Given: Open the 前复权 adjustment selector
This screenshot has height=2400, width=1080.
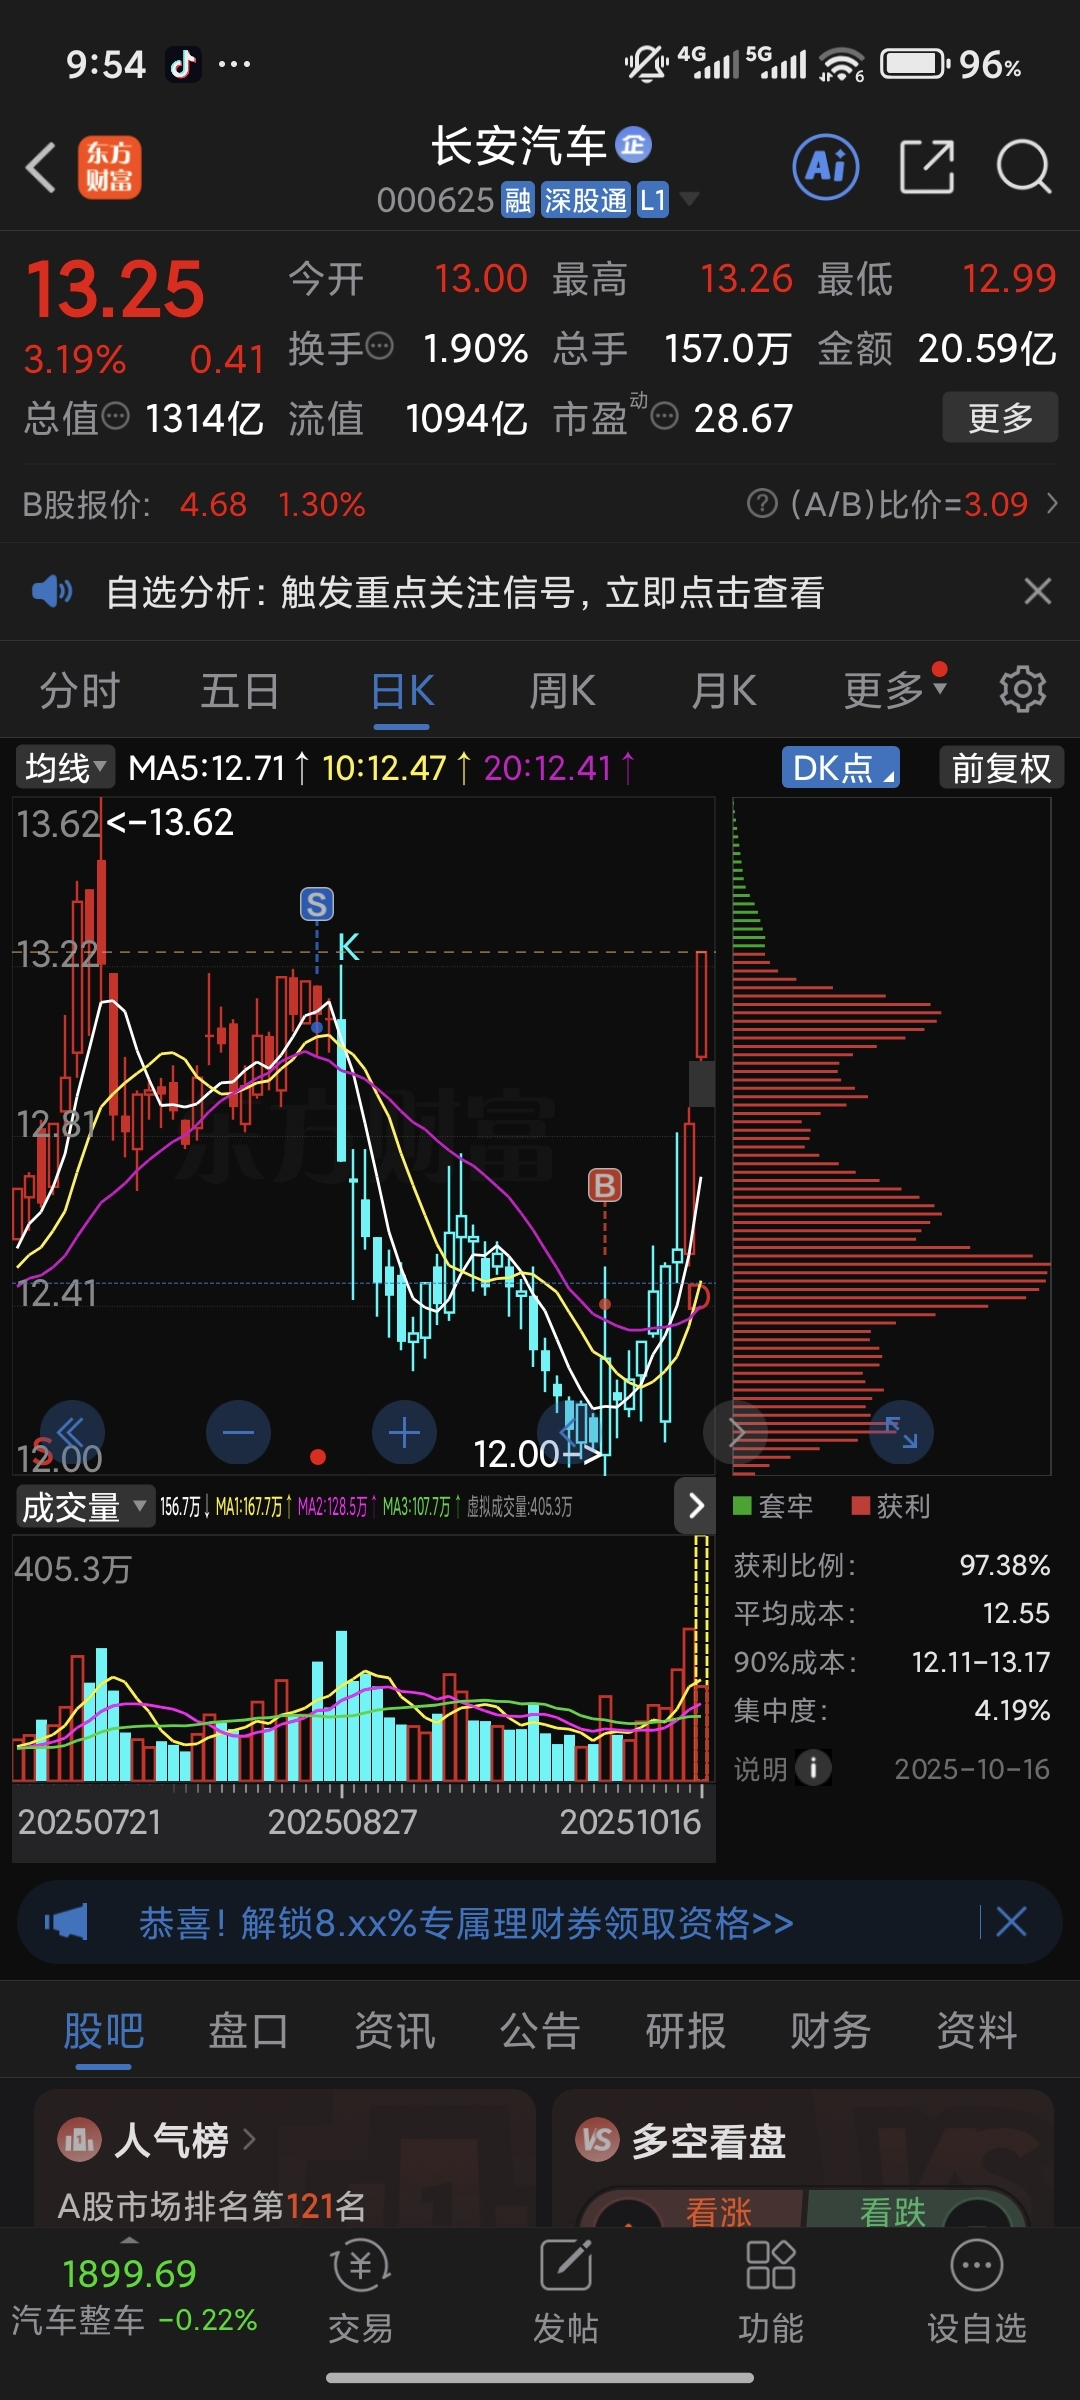Looking at the screenshot, I should [x=1002, y=768].
